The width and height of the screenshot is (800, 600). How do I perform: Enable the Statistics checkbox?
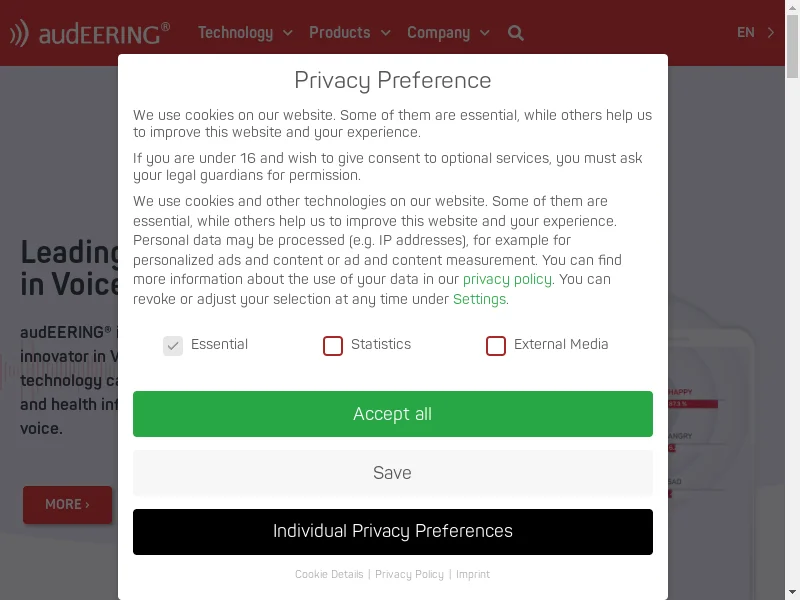(x=333, y=346)
